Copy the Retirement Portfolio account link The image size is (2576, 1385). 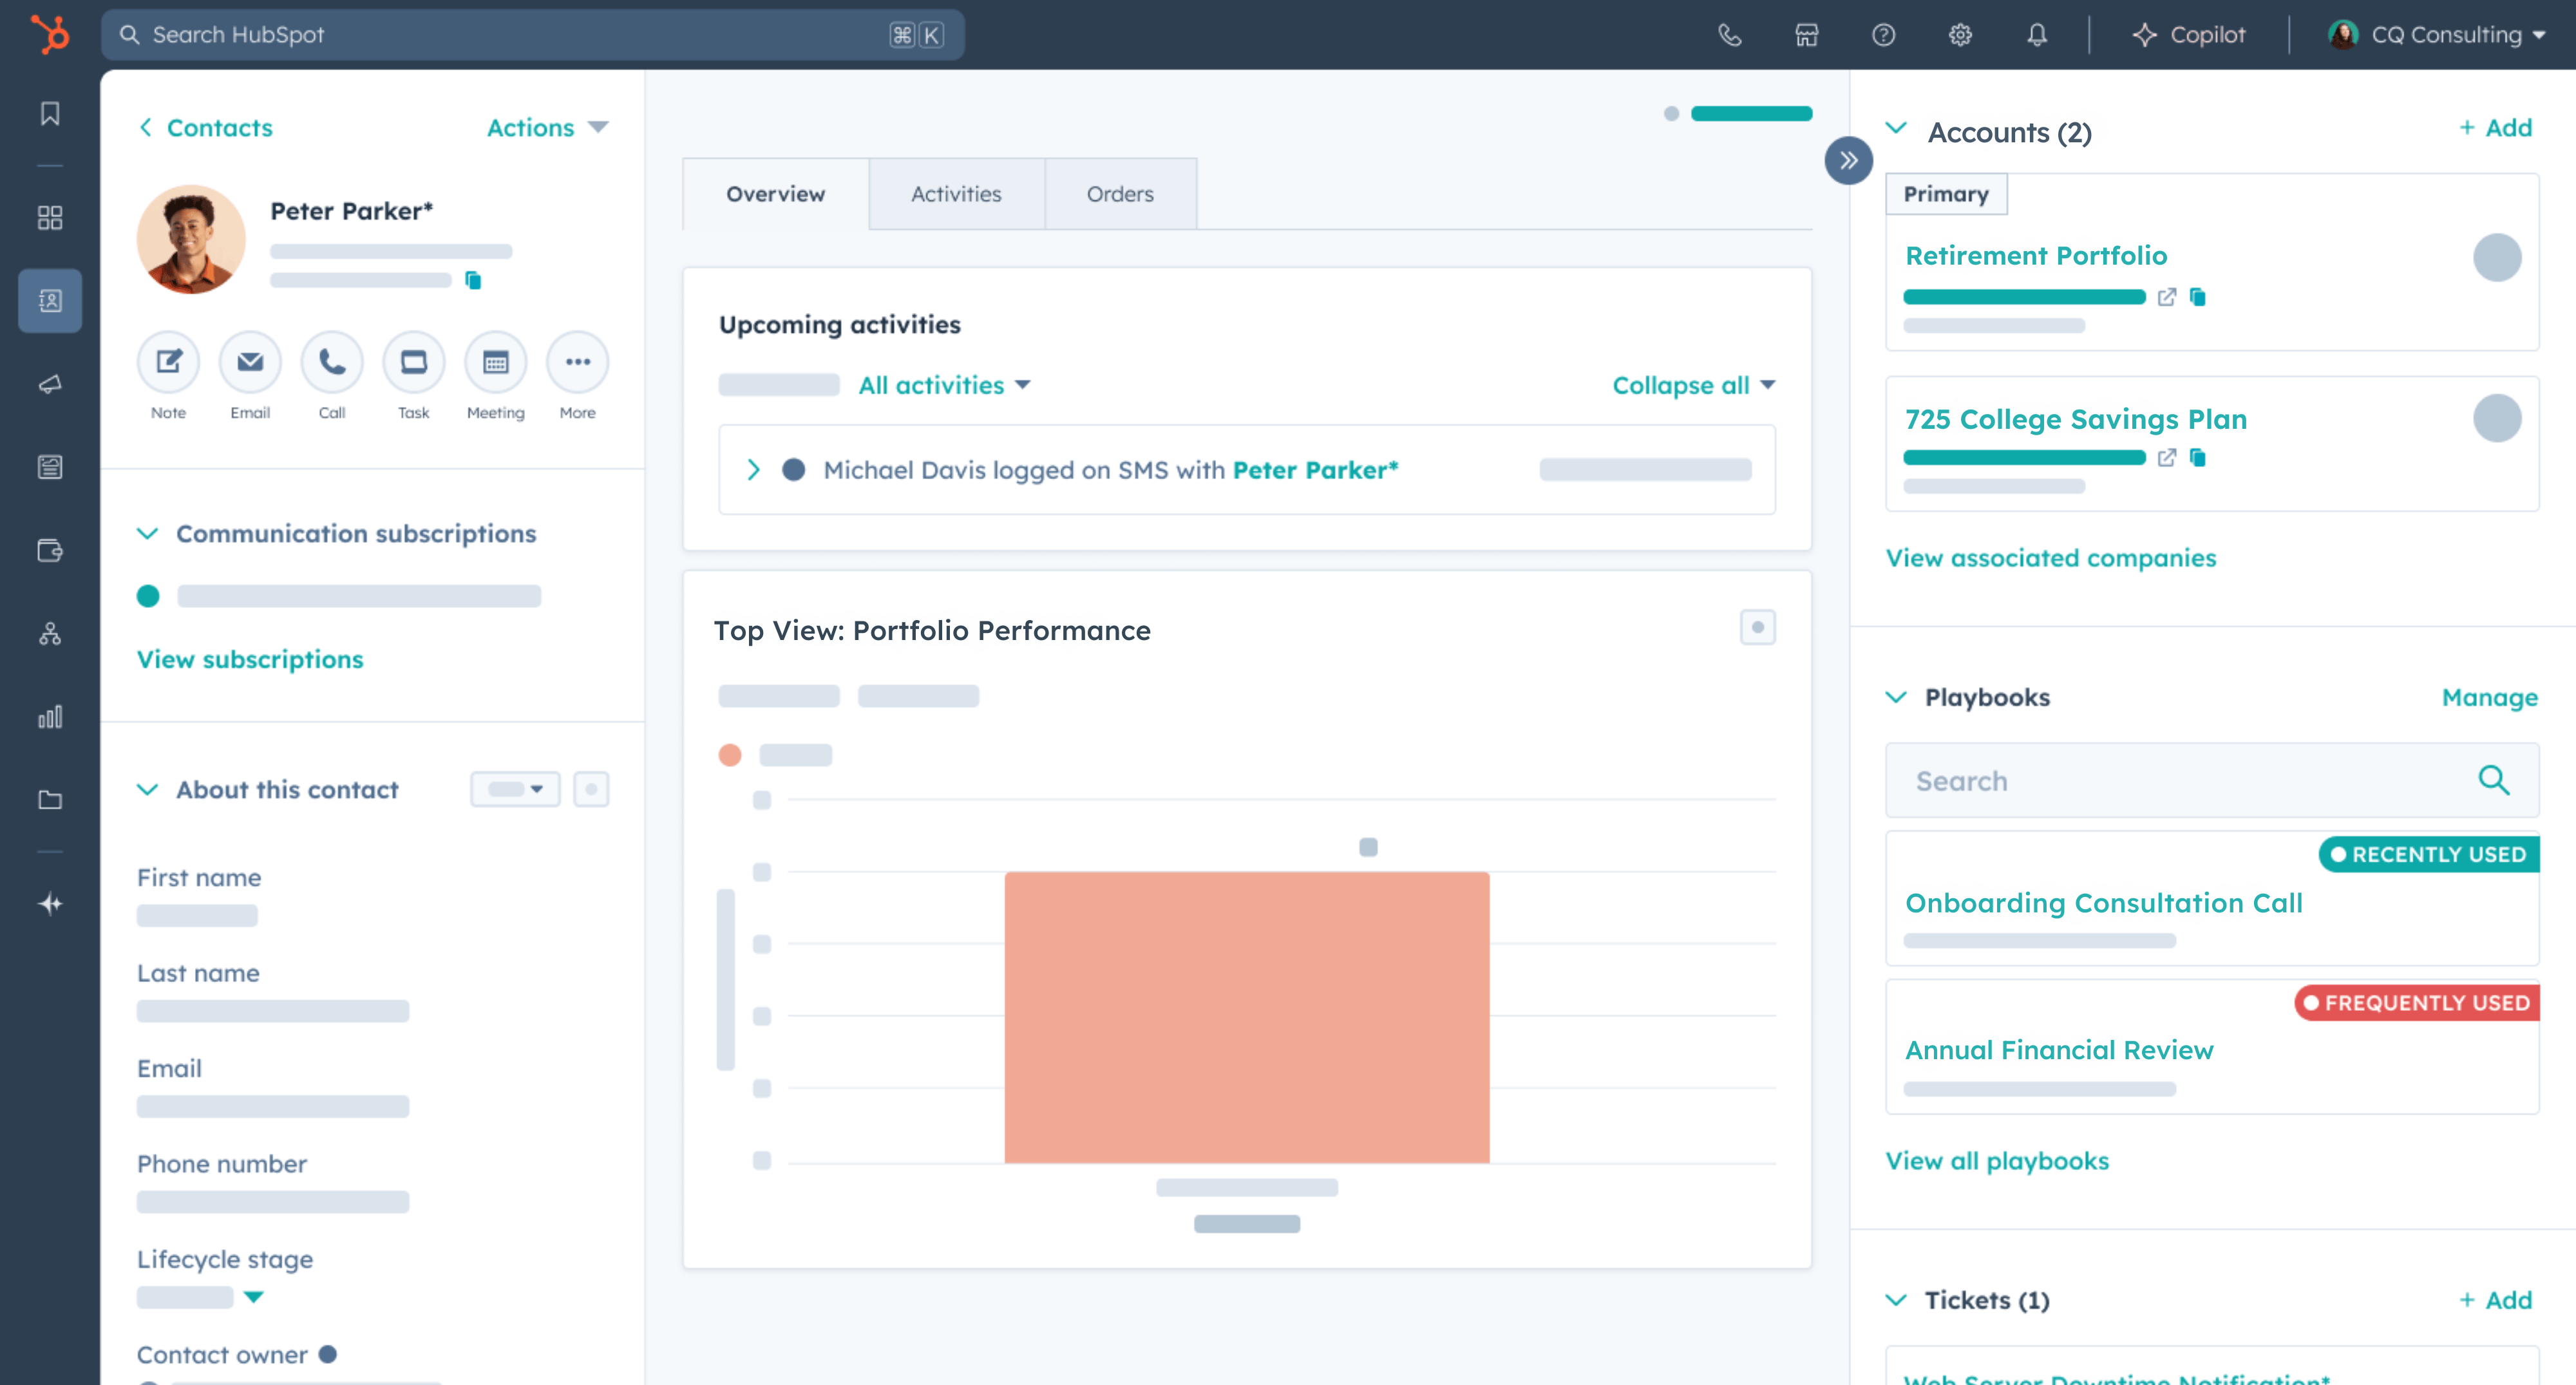click(x=2199, y=297)
